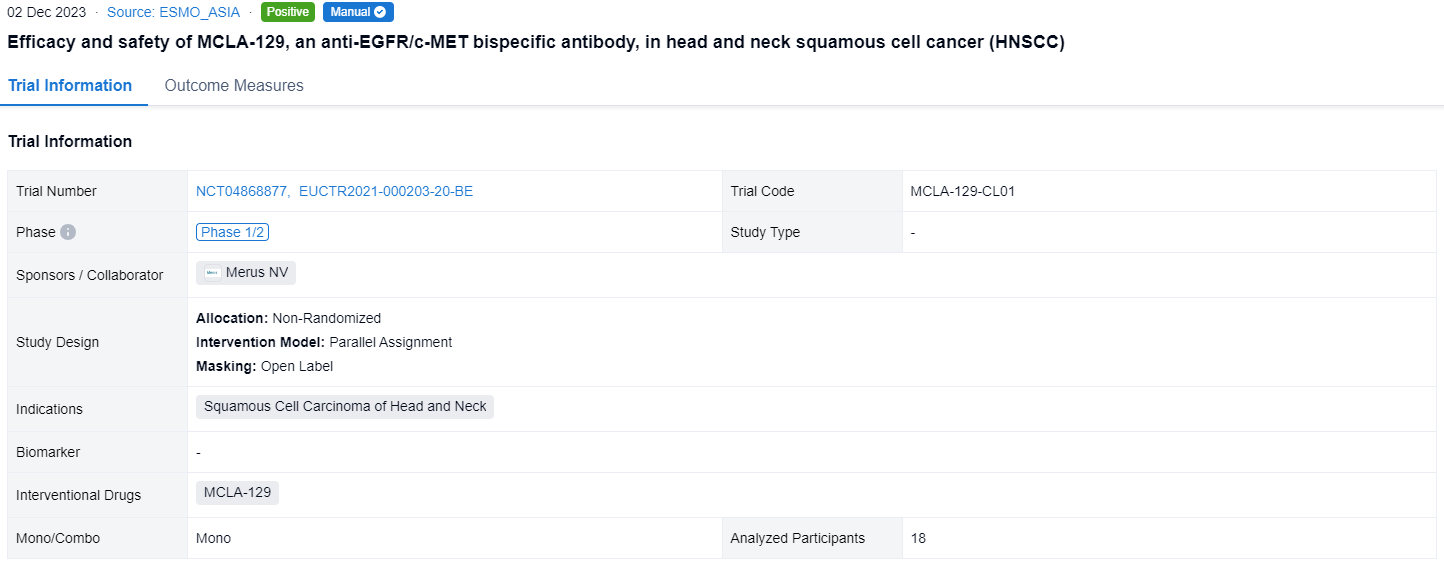This screenshot has height=565, width=1444.
Task: Open the EUCTR2021-000203-20-BE trial link
Action: click(x=386, y=191)
